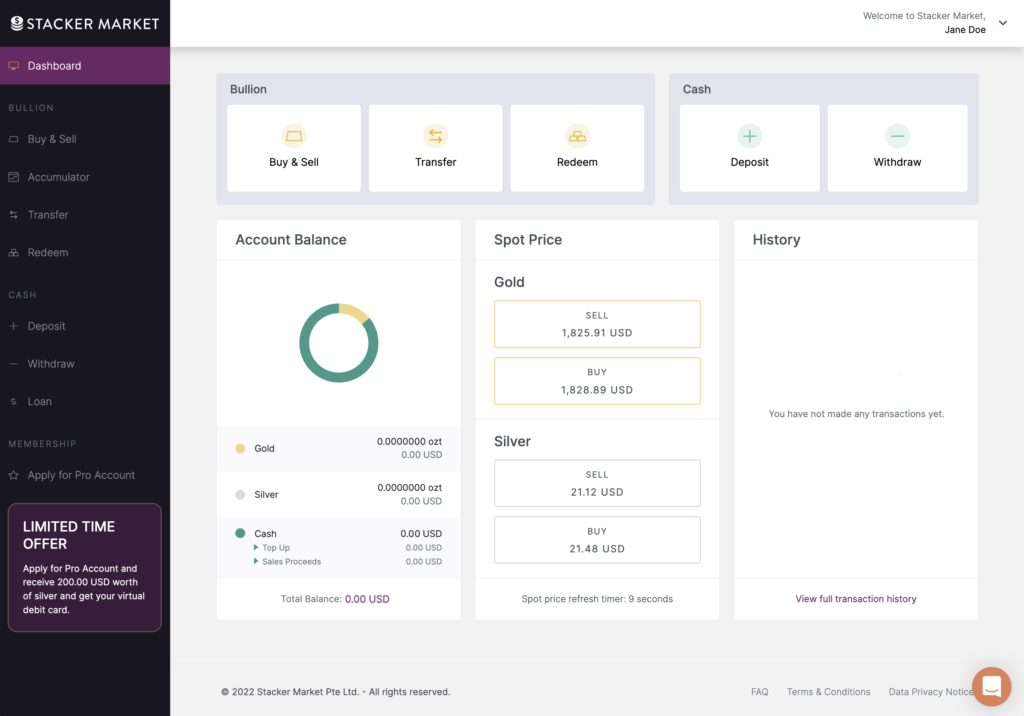Open Terms & Conditions footer link
The width and height of the screenshot is (1024, 716).
pos(828,692)
